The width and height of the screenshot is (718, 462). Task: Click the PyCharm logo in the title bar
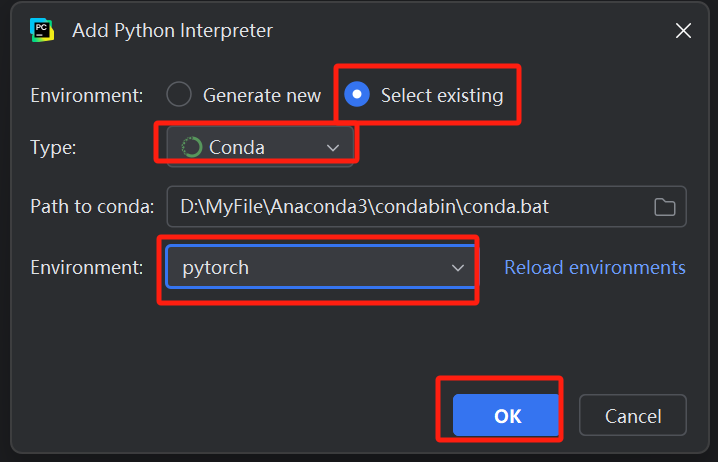(42, 30)
